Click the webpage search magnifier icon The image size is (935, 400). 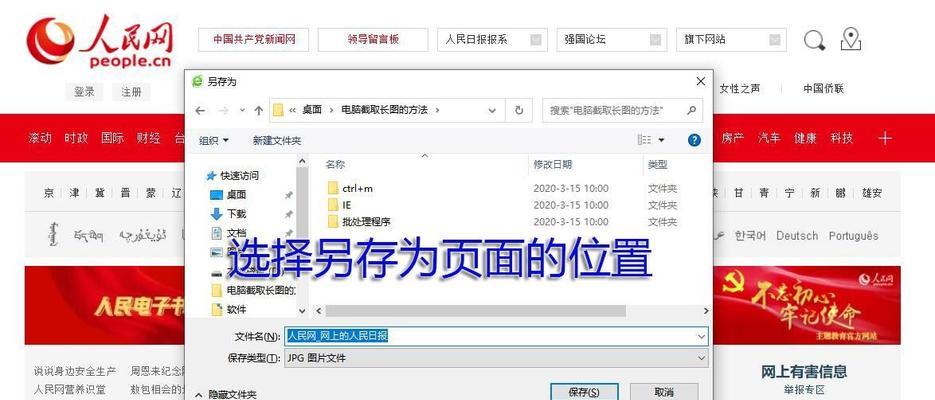815,41
